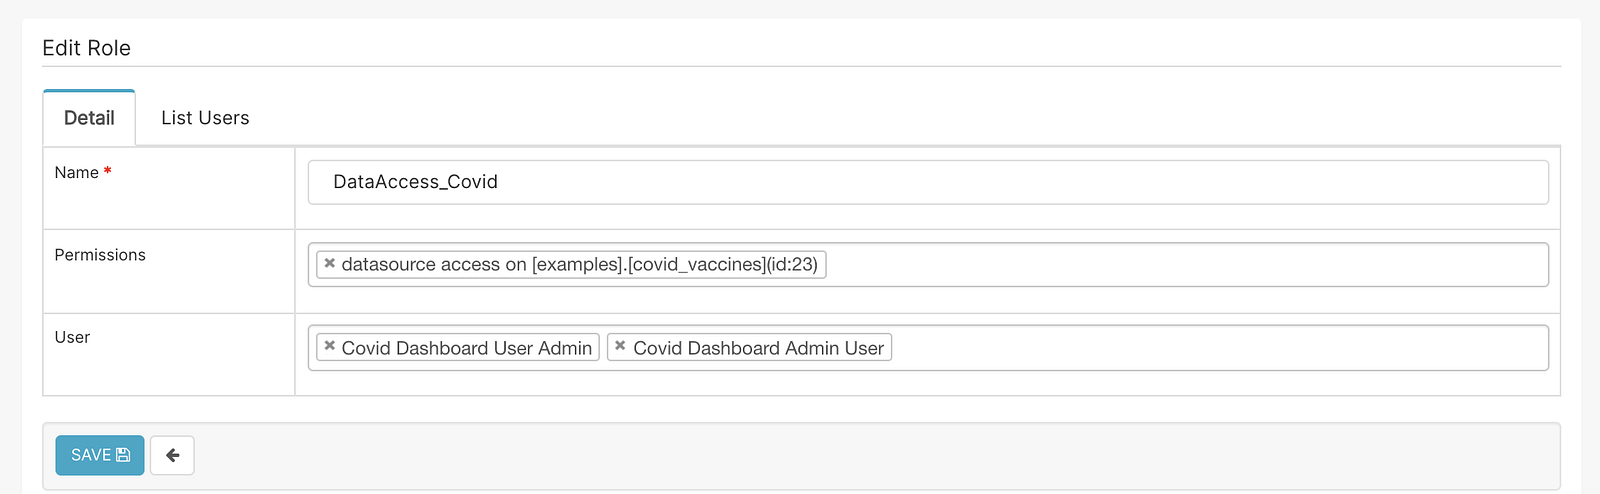Open the List Users tab
Viewport: 1600px width, 494px height.
click(205, 118)
